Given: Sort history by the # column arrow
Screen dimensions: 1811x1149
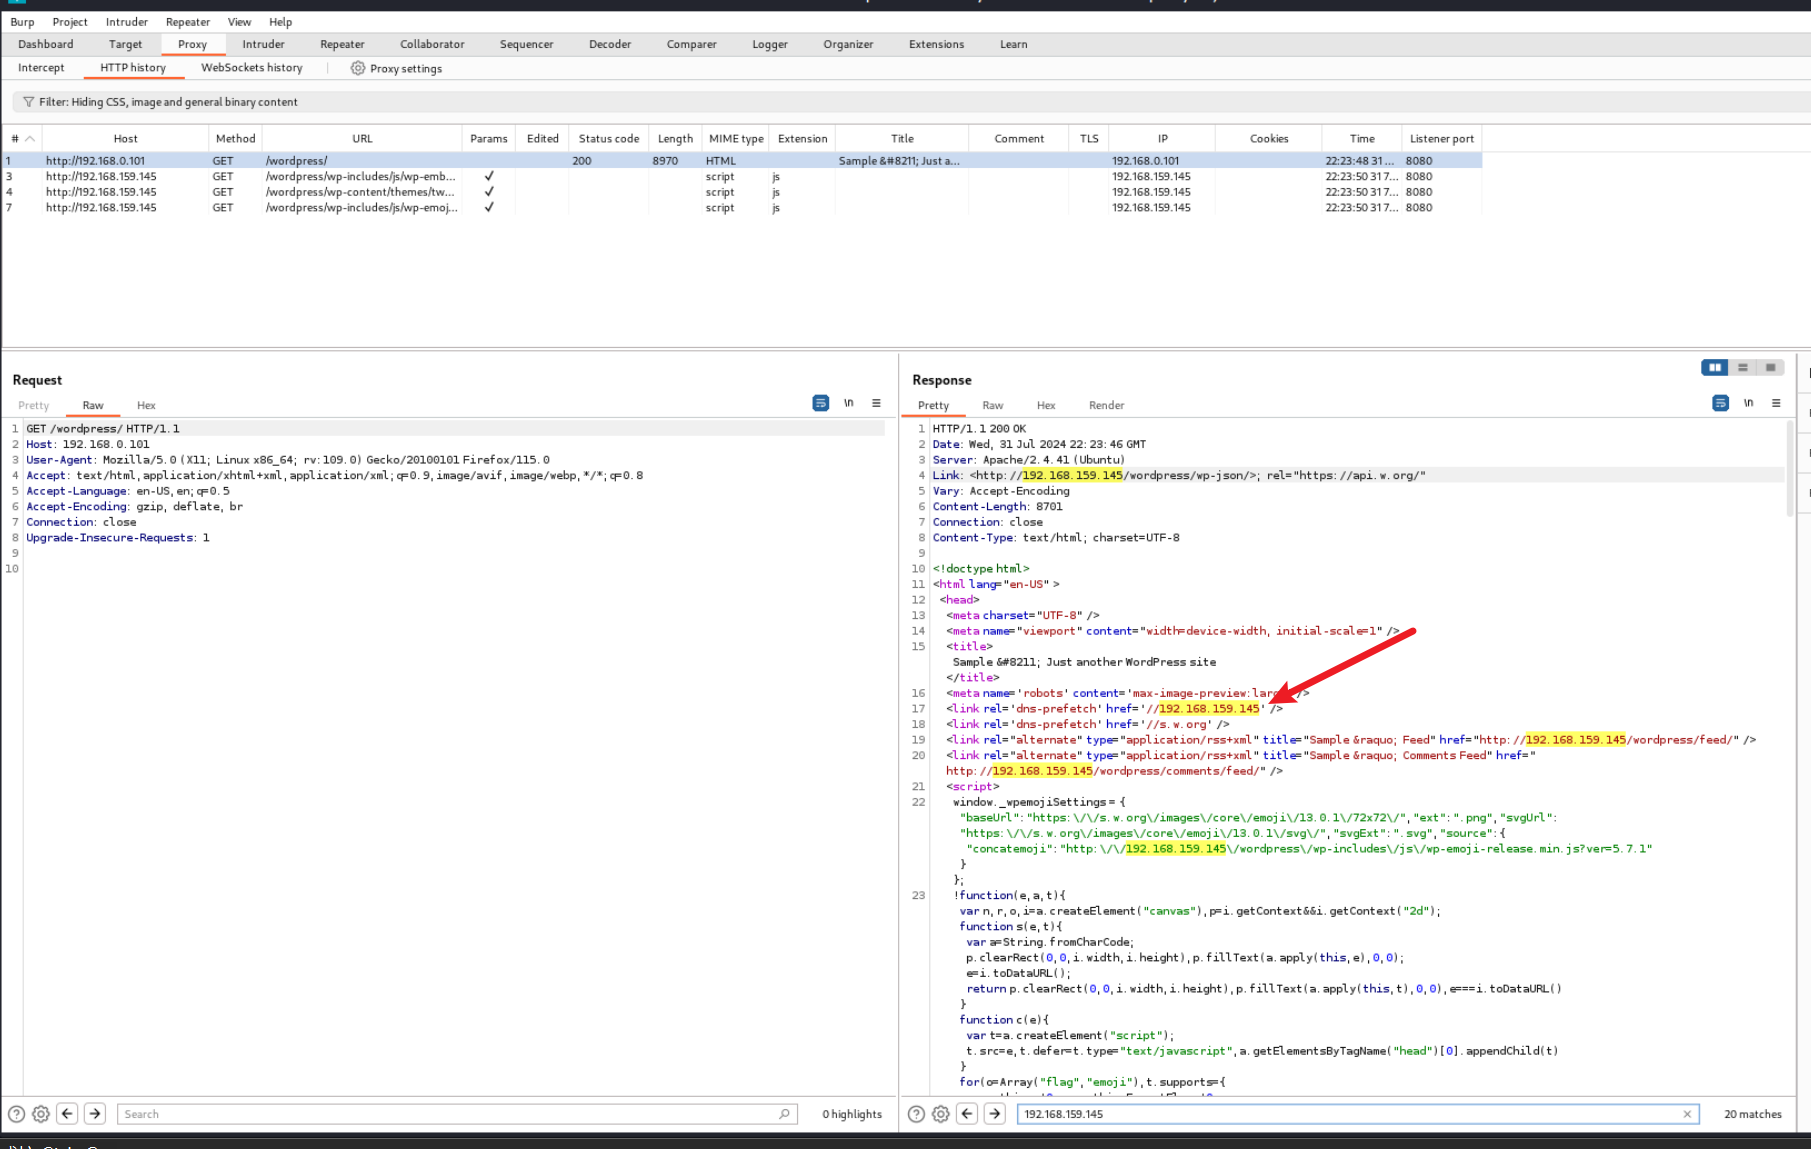Looking at the screenshot, I should pyautogui.click(x=30, y=139).
